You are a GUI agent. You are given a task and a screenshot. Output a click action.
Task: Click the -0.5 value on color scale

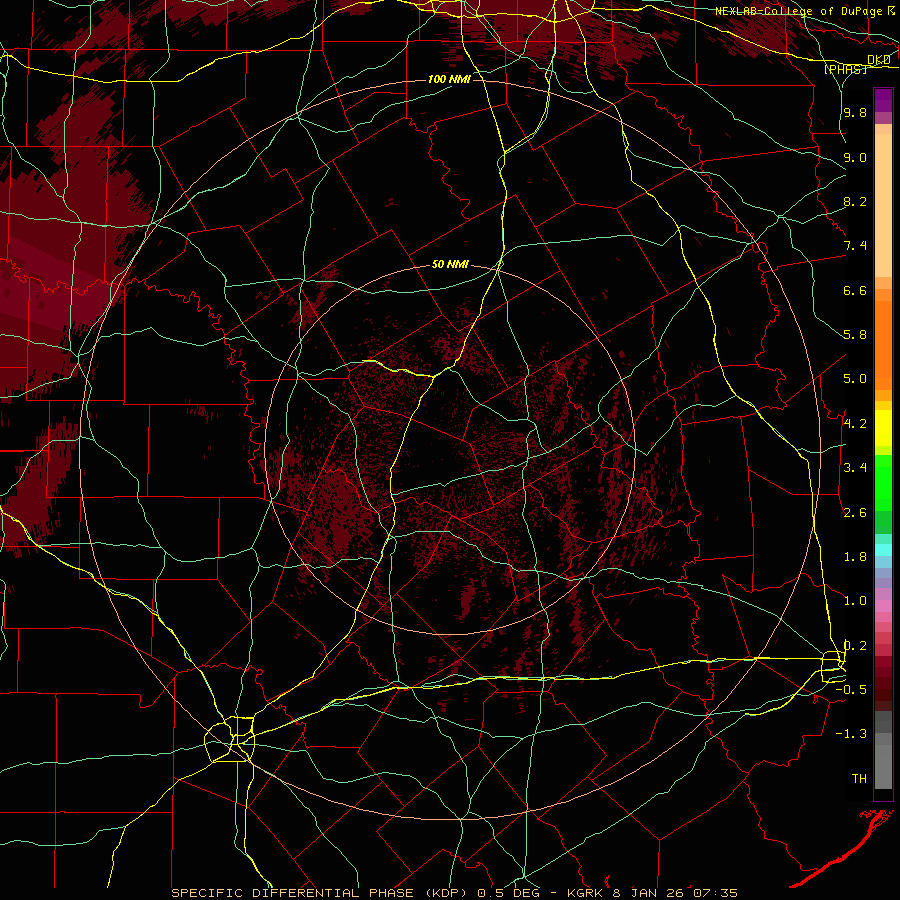(851, 690)
